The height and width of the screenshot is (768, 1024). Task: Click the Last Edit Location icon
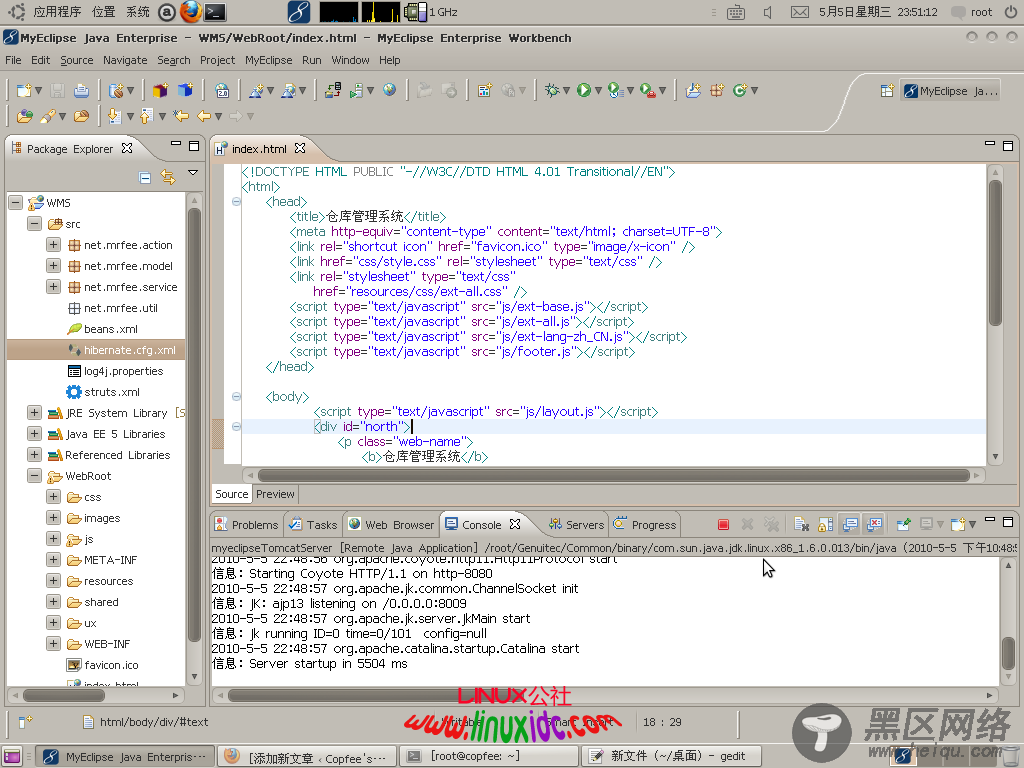tap(181, 116)
